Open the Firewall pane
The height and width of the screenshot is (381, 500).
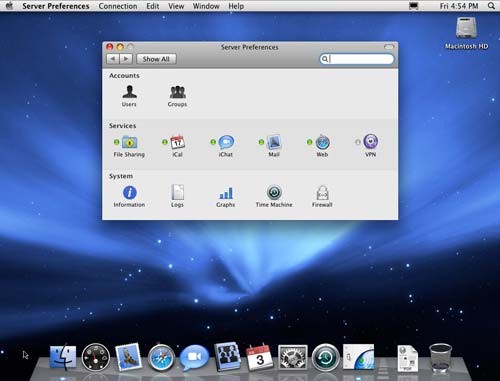click(322, 196)
